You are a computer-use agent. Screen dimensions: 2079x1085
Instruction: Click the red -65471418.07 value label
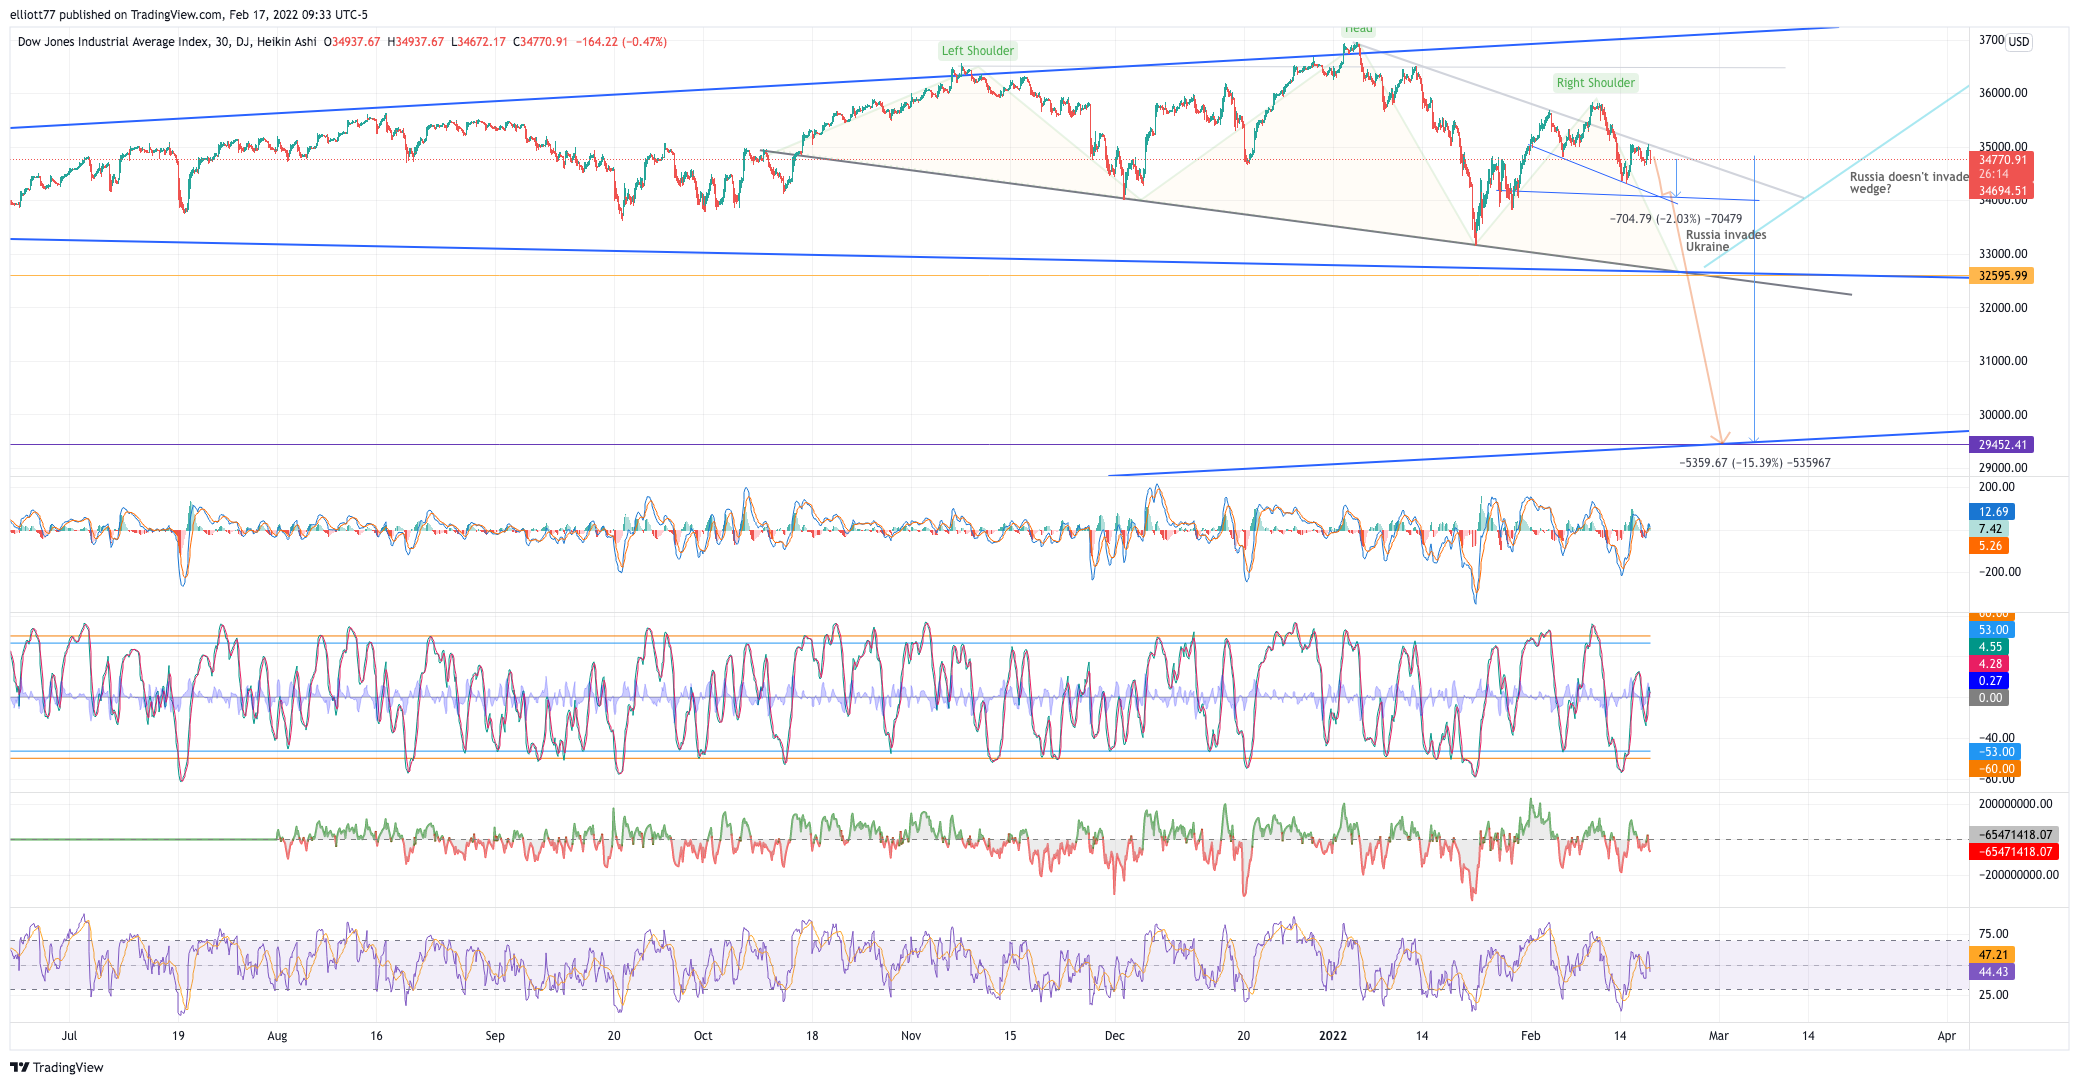2014,852
